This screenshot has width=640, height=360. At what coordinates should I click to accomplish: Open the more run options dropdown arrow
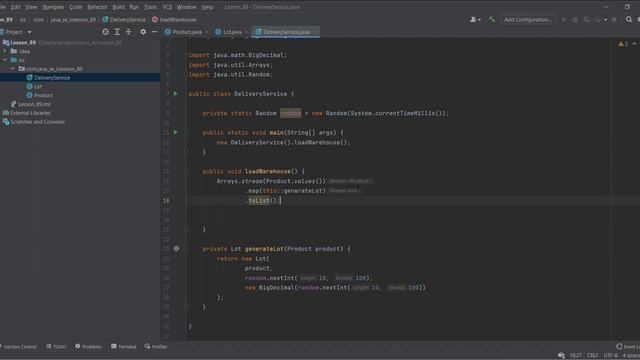606,20
